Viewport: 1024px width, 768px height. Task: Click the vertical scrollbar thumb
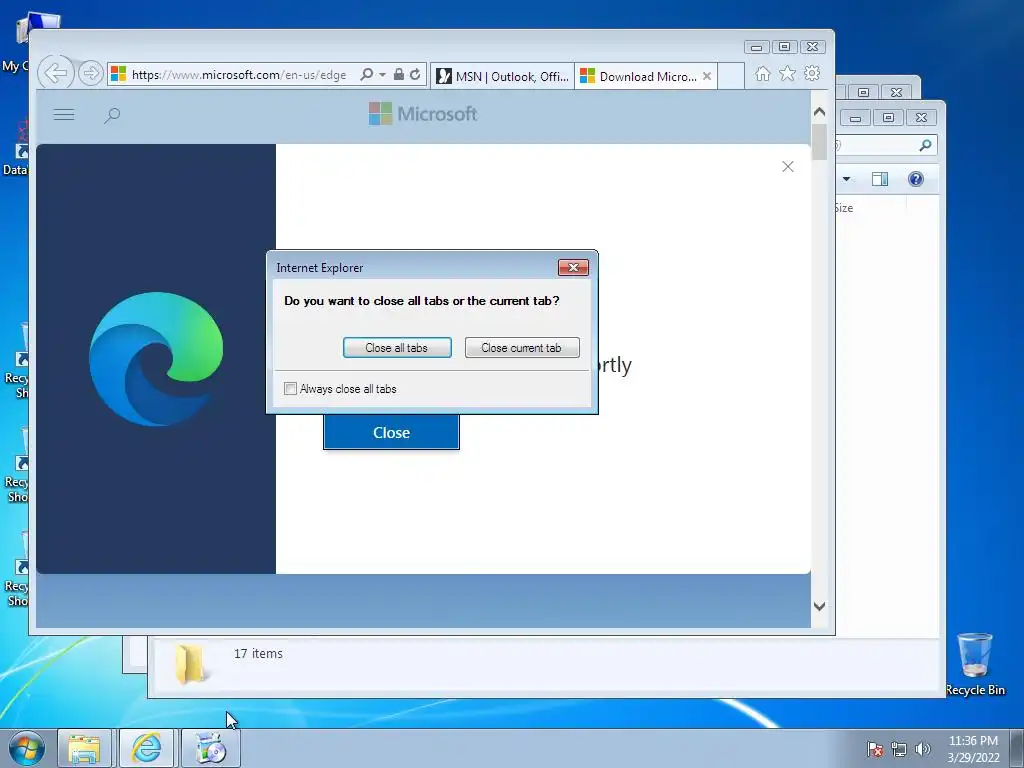pyautogui.click(x=820, y=141)
